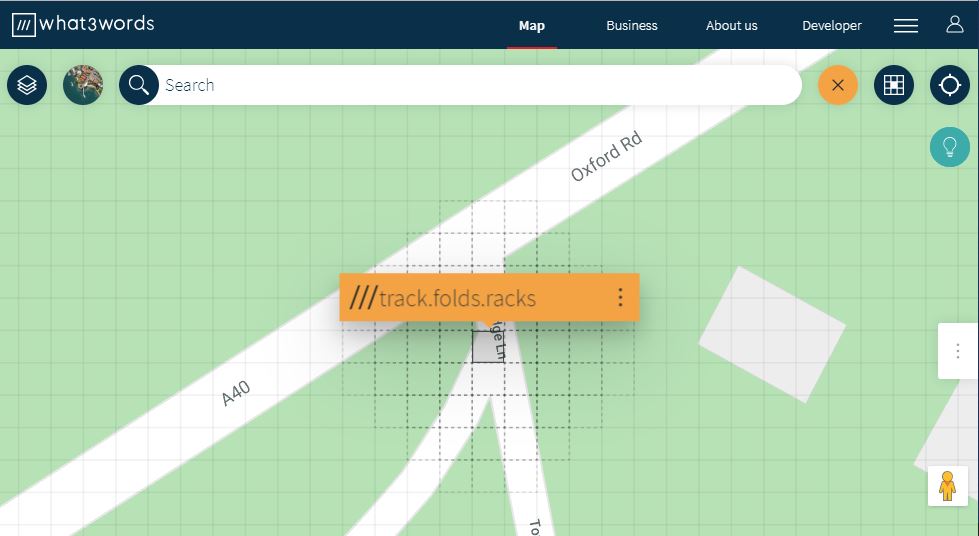Open the user account icon
Screen dimensions: 979x536
[x=955, y=24]
